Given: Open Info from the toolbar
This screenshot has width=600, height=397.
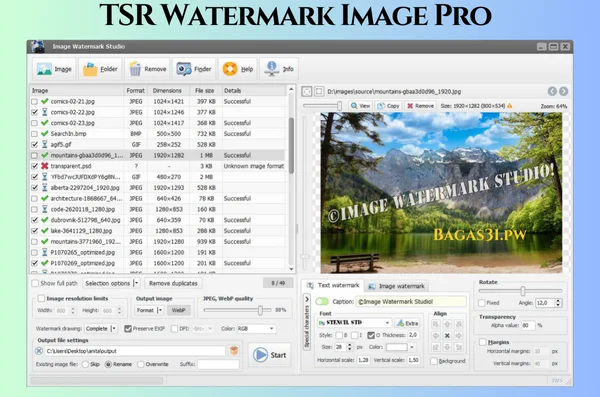Looking at the screenshot, I should tap(279, 69).
